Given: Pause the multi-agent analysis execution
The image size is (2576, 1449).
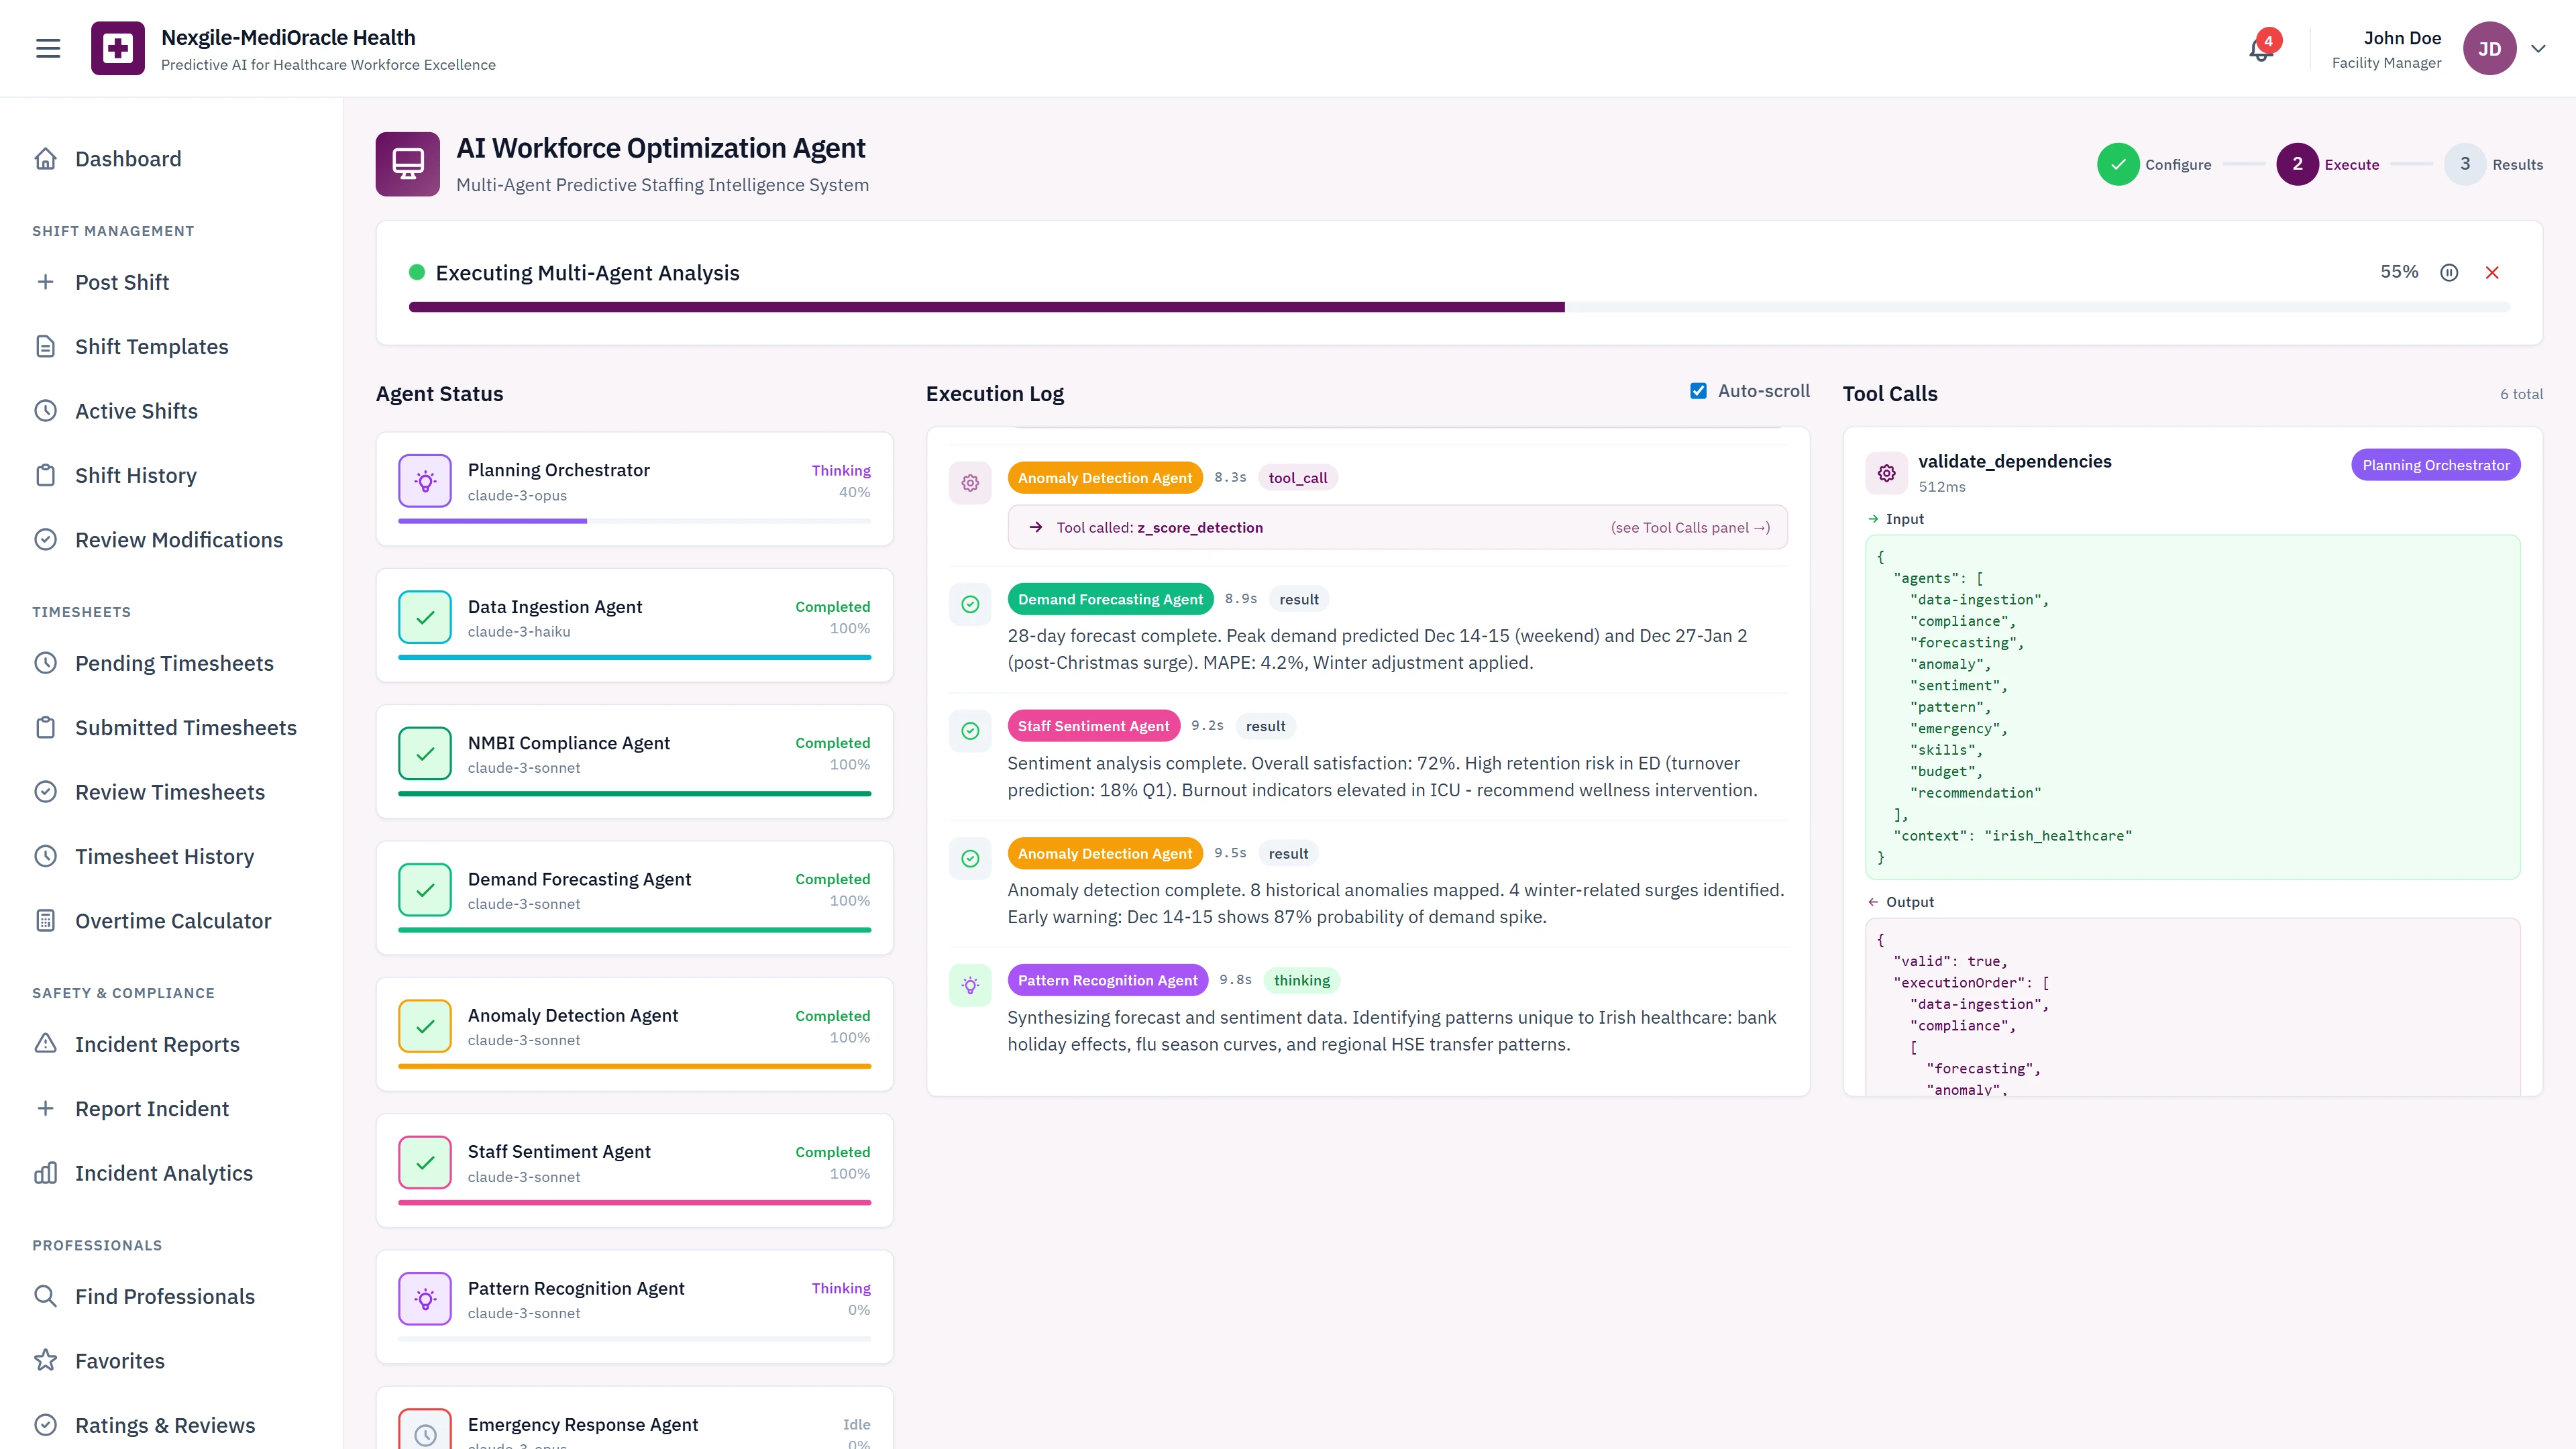Looking at the screenshot, I should (2448, 272).
